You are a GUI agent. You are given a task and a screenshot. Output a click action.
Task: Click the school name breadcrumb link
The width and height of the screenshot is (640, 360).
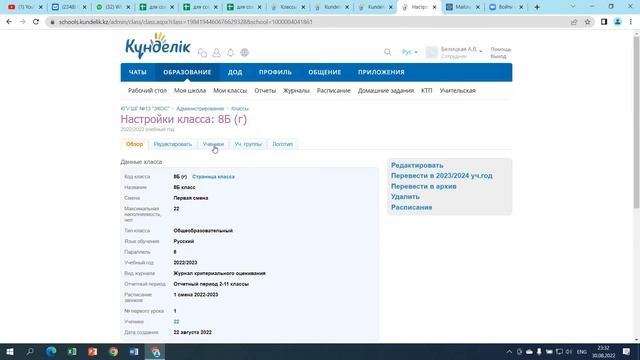(x=145, y=109)
